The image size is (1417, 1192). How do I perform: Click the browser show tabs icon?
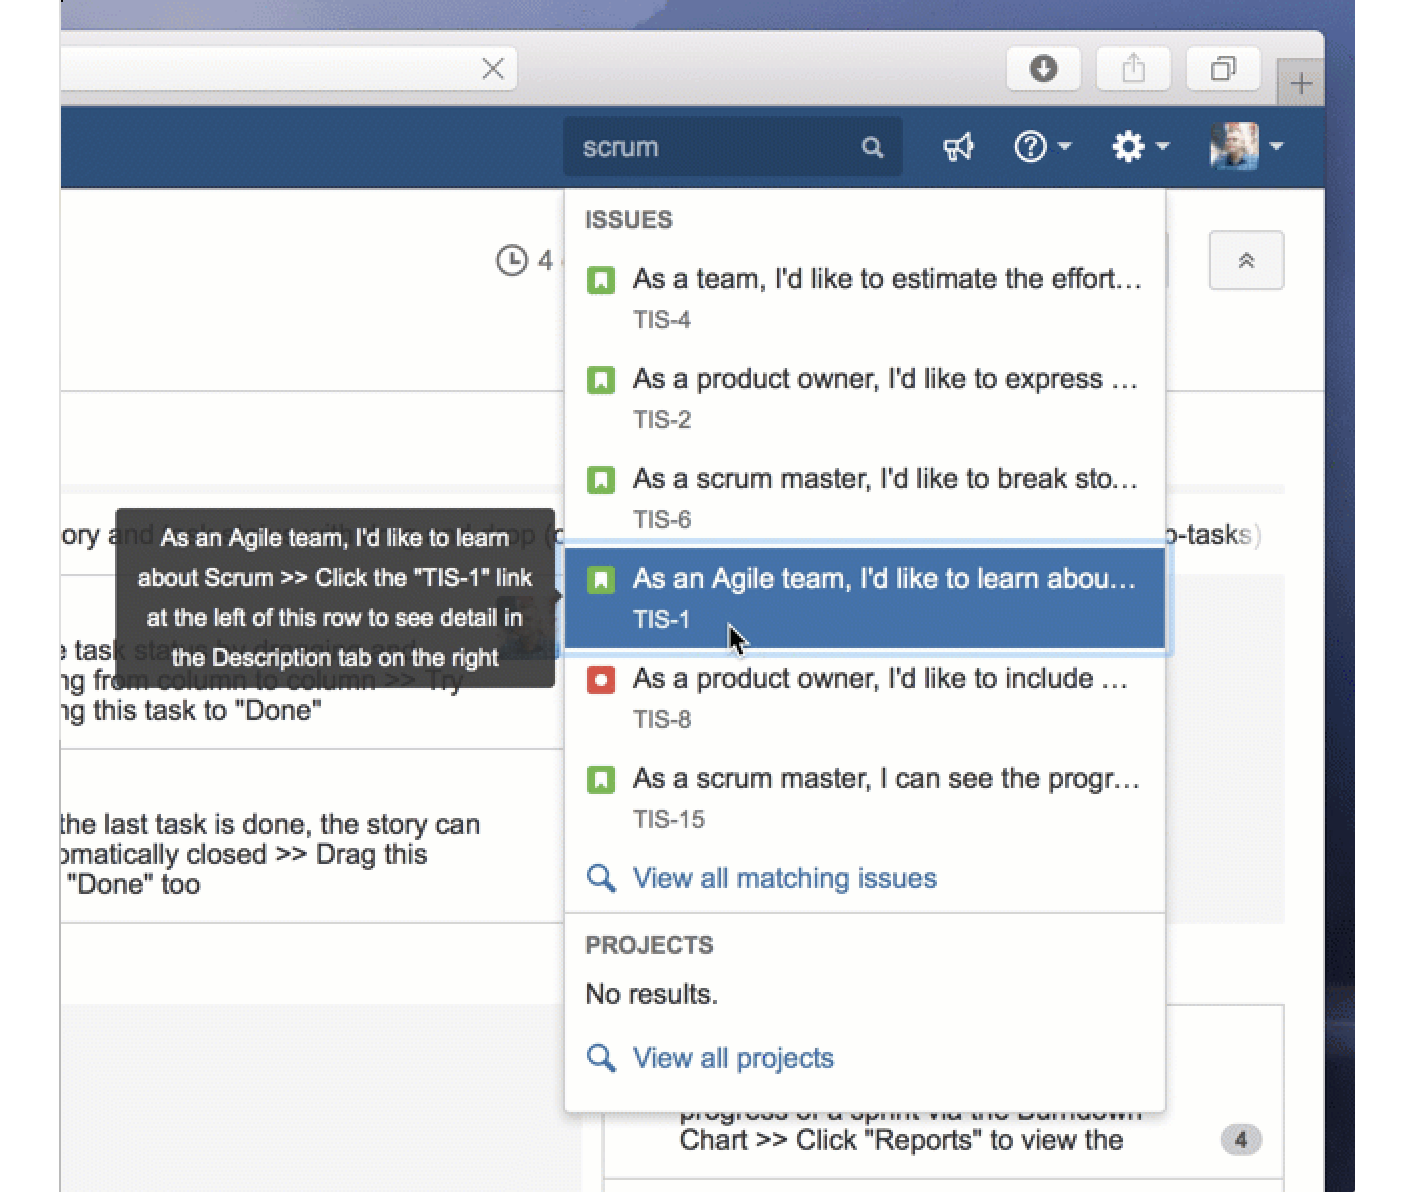coord(1222,68)
